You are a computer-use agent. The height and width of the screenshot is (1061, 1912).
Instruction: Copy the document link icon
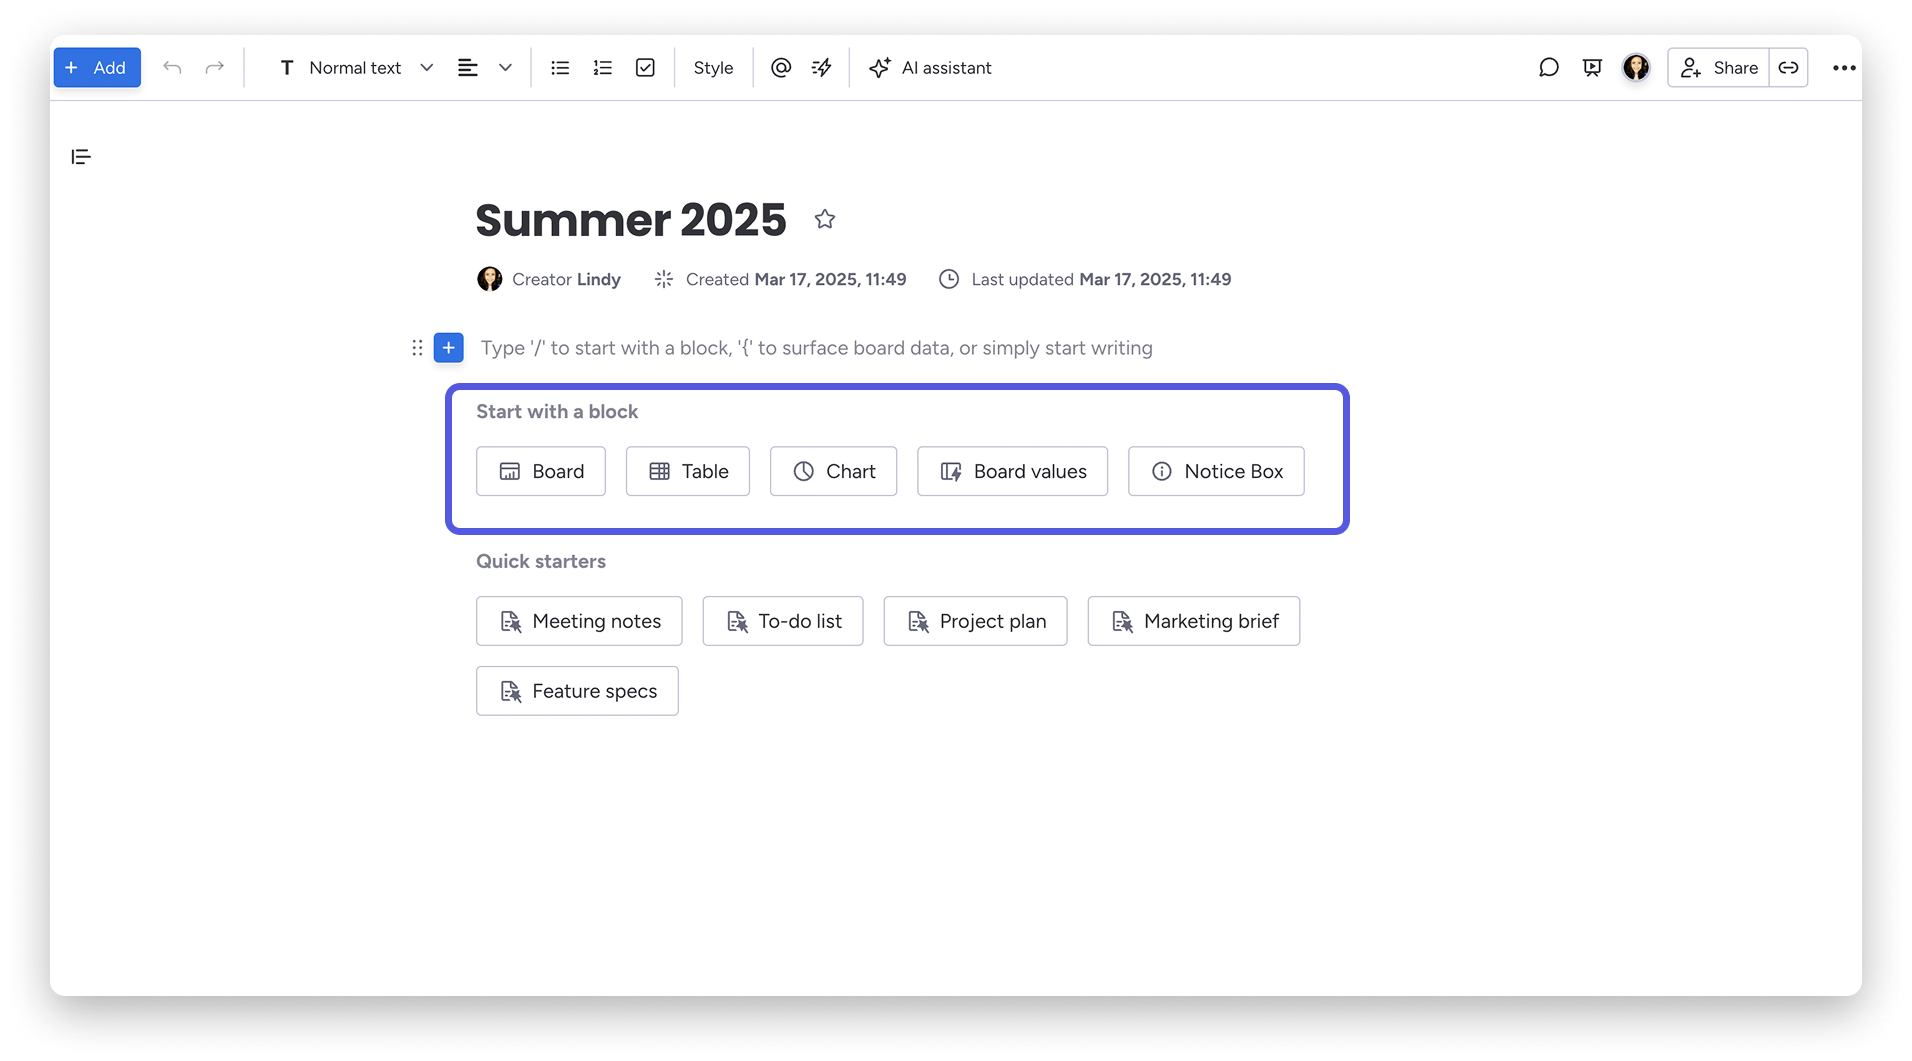[1788, 68]
